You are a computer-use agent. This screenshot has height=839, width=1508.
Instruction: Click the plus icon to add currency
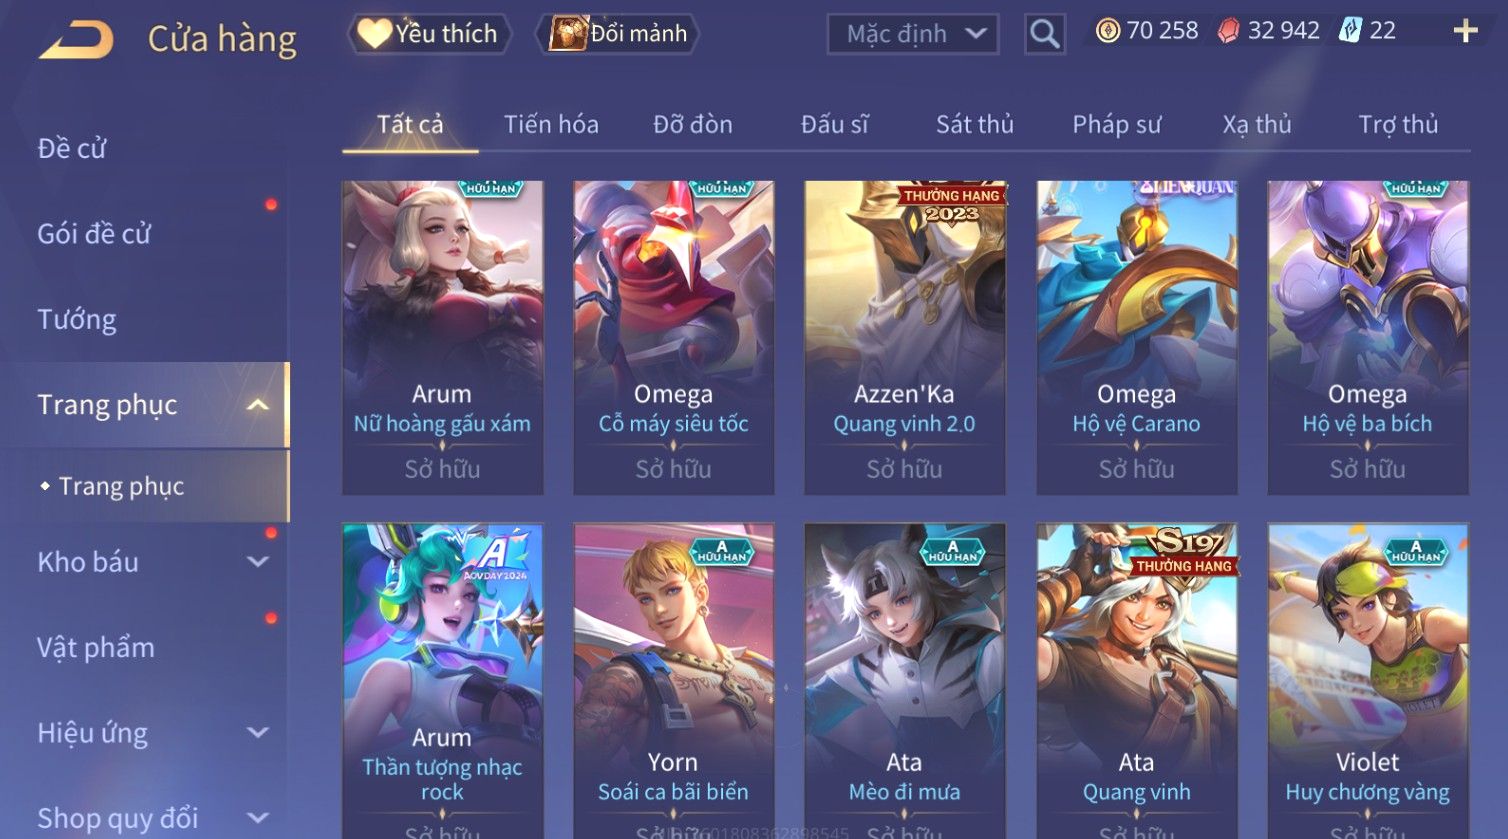pyautogui.click(x=1465, y=31)
